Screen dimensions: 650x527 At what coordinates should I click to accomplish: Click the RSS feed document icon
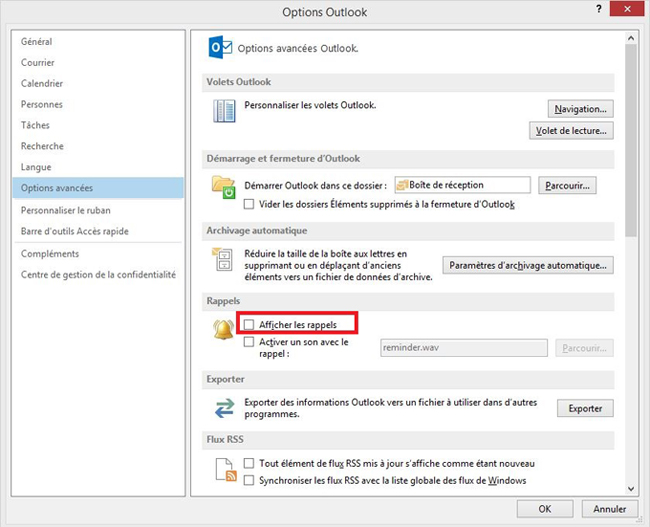click(x=226, y=470)
